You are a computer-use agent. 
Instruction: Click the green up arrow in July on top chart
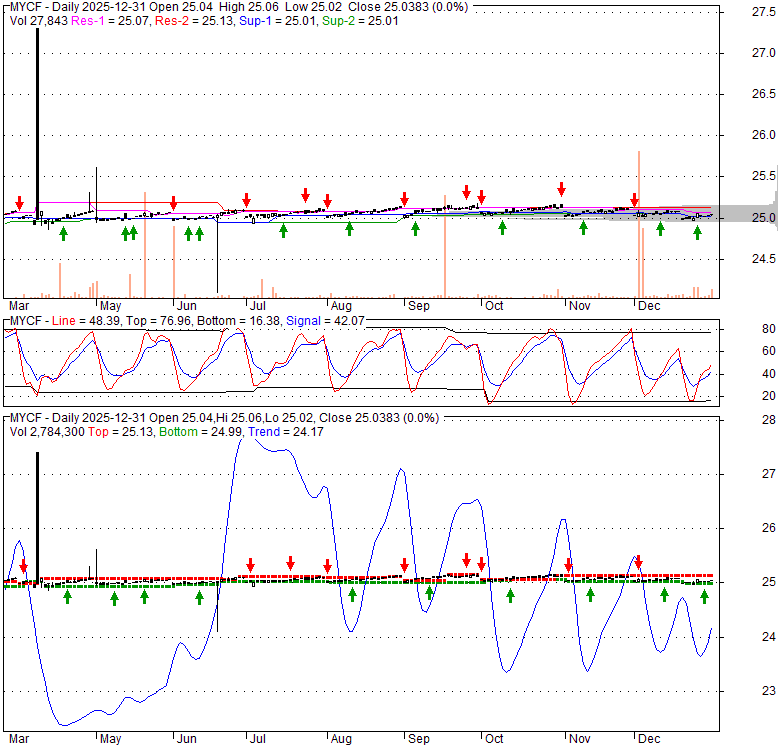(283, 230)
